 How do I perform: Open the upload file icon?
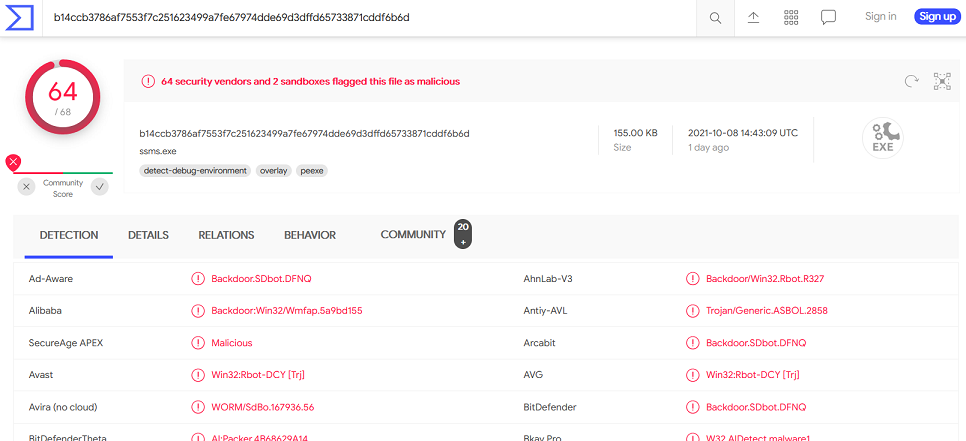tap(753, 17)
